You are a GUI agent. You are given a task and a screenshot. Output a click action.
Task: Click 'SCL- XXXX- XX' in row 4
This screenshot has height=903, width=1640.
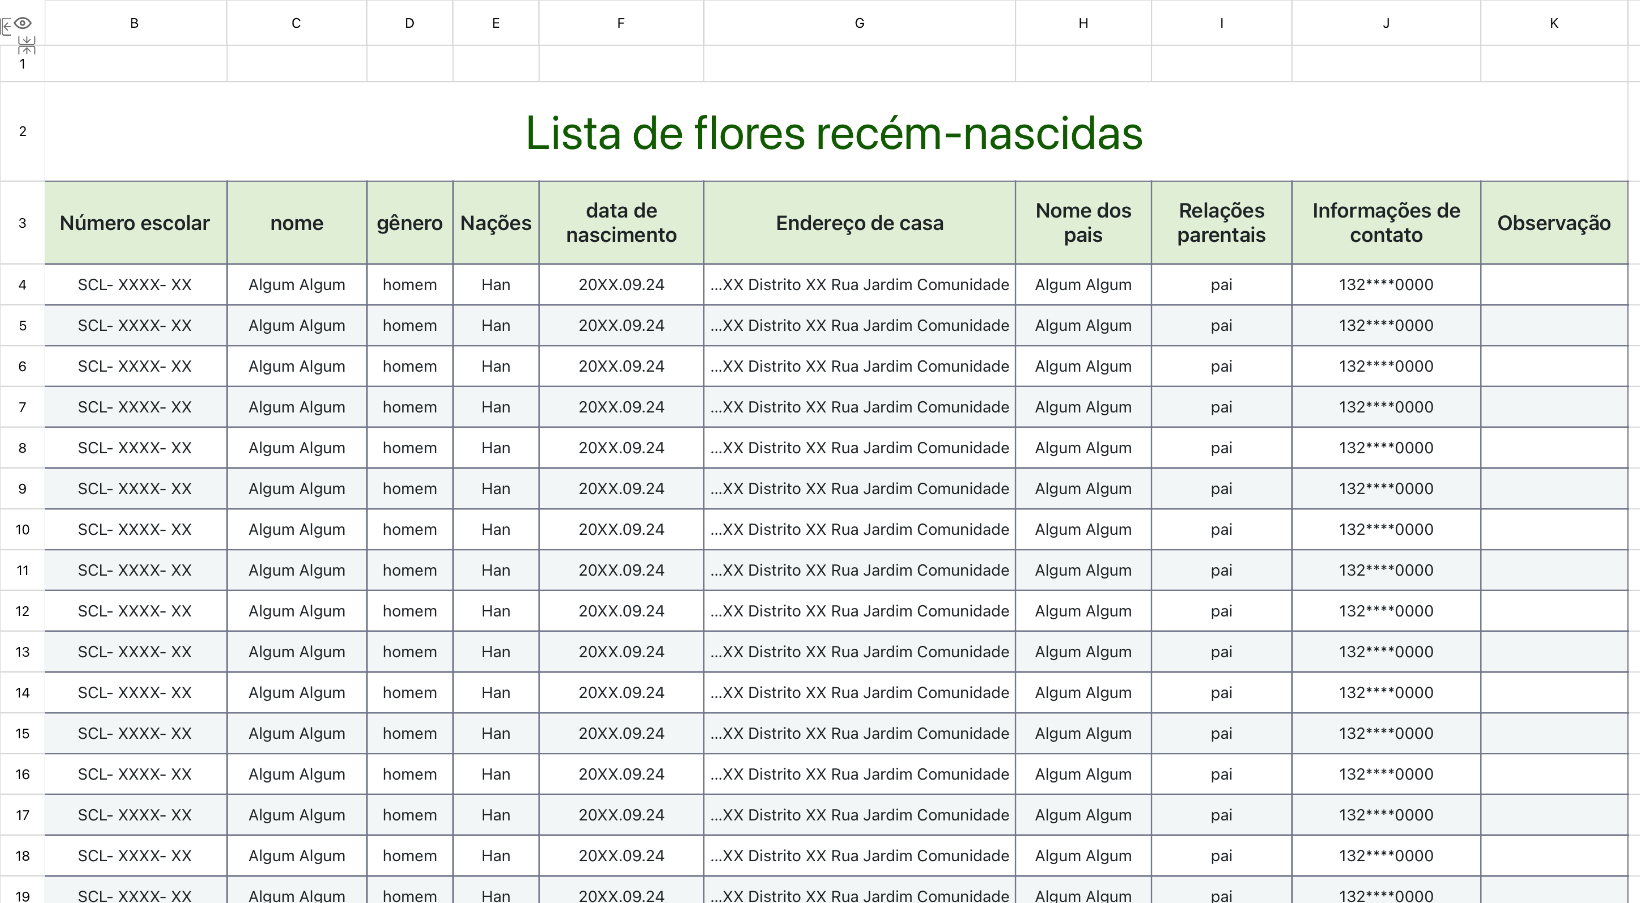(135, 285)
